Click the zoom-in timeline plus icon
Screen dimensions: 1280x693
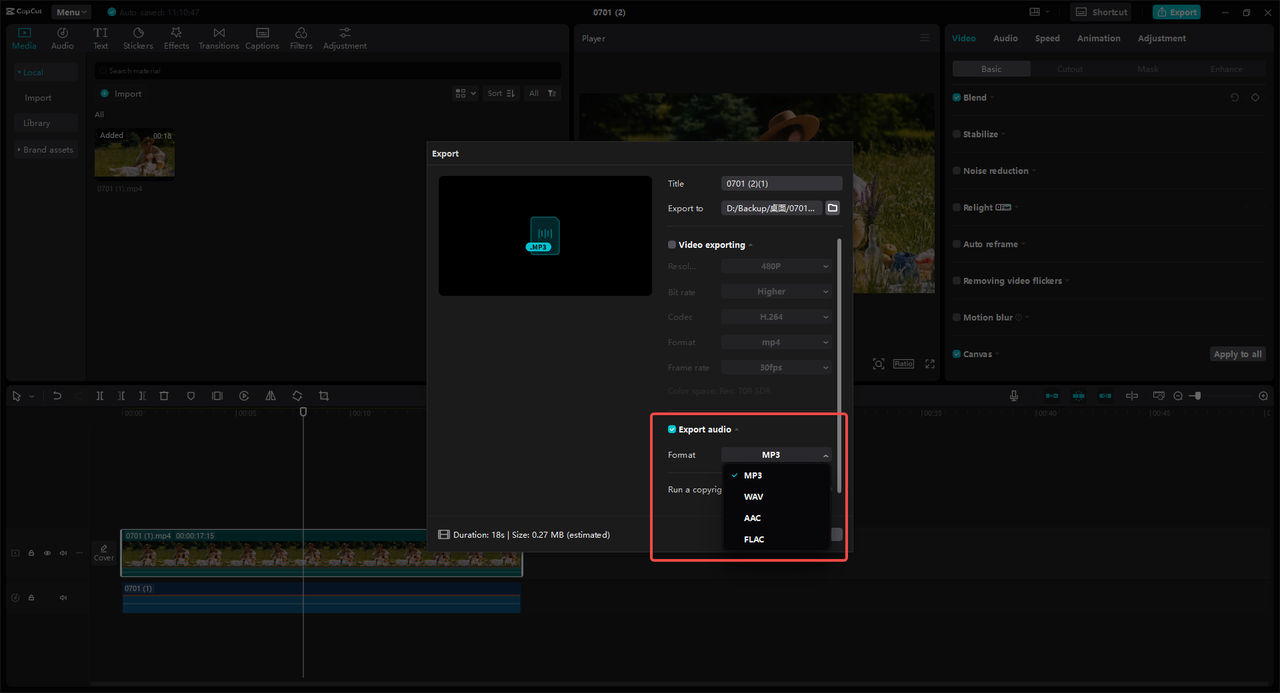point(1263,396)
